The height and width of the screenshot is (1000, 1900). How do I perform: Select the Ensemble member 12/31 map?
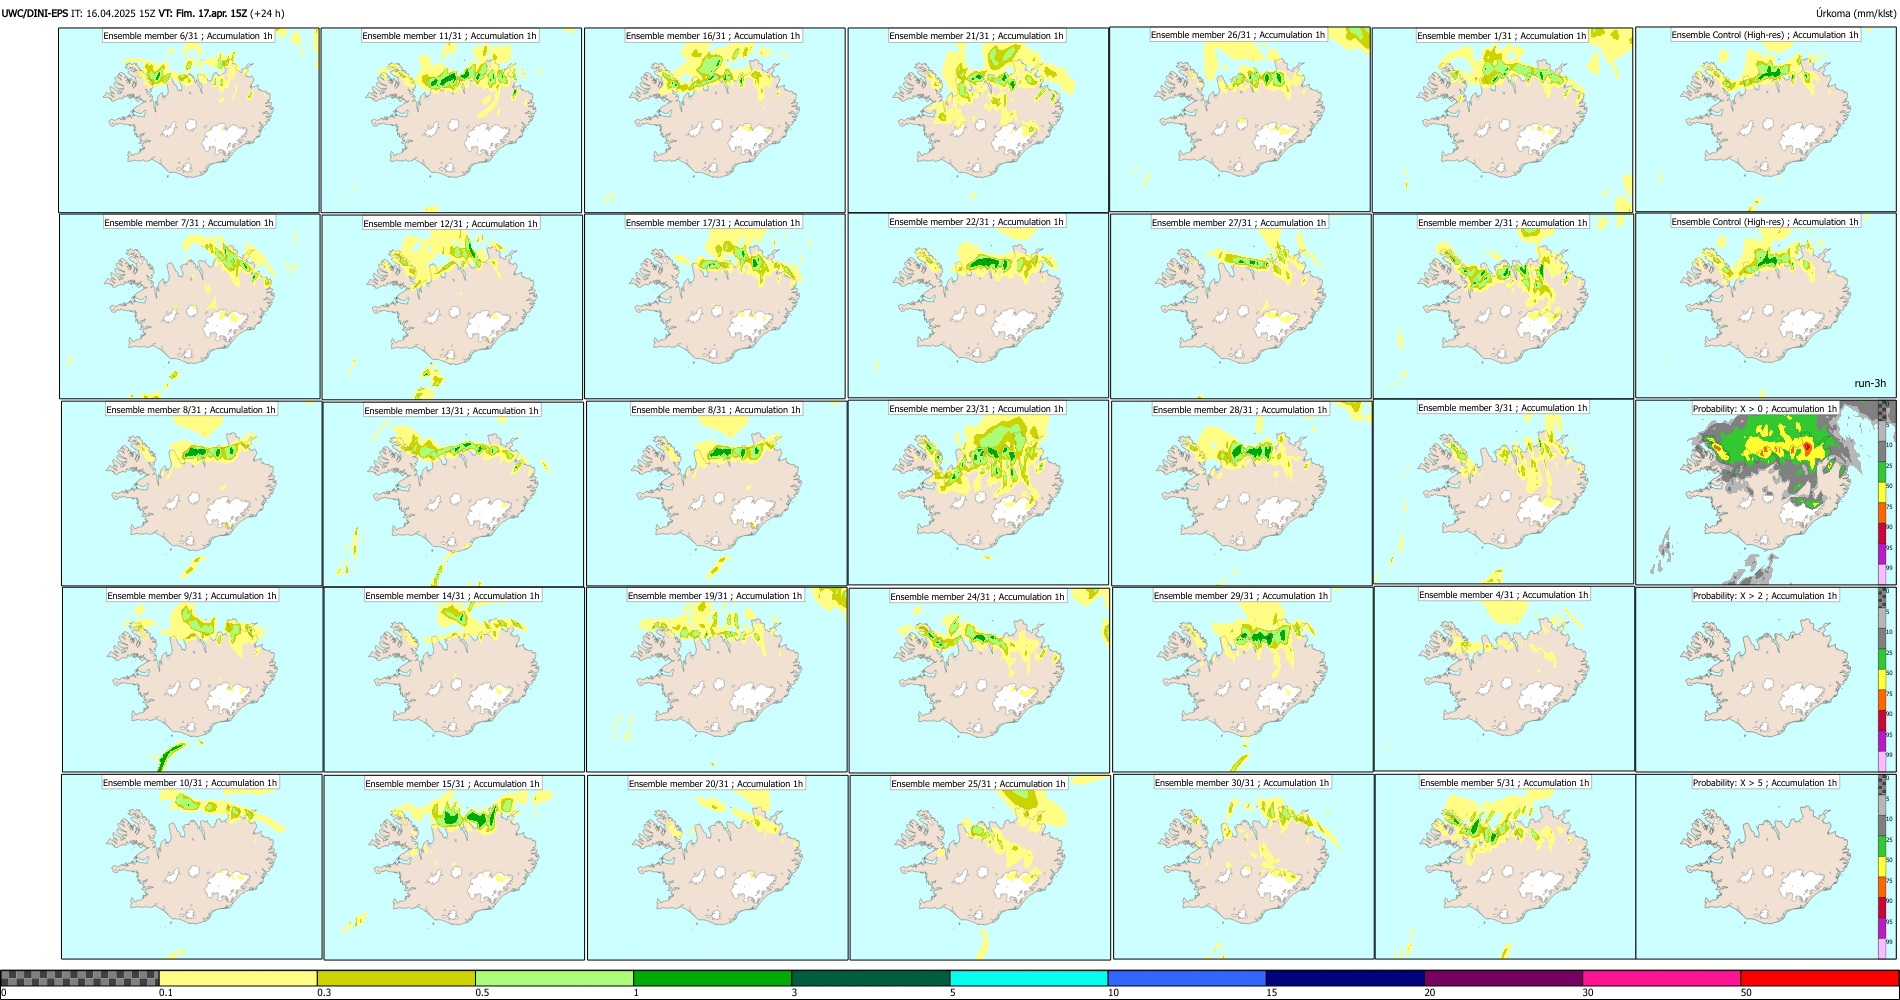(452, 308)
